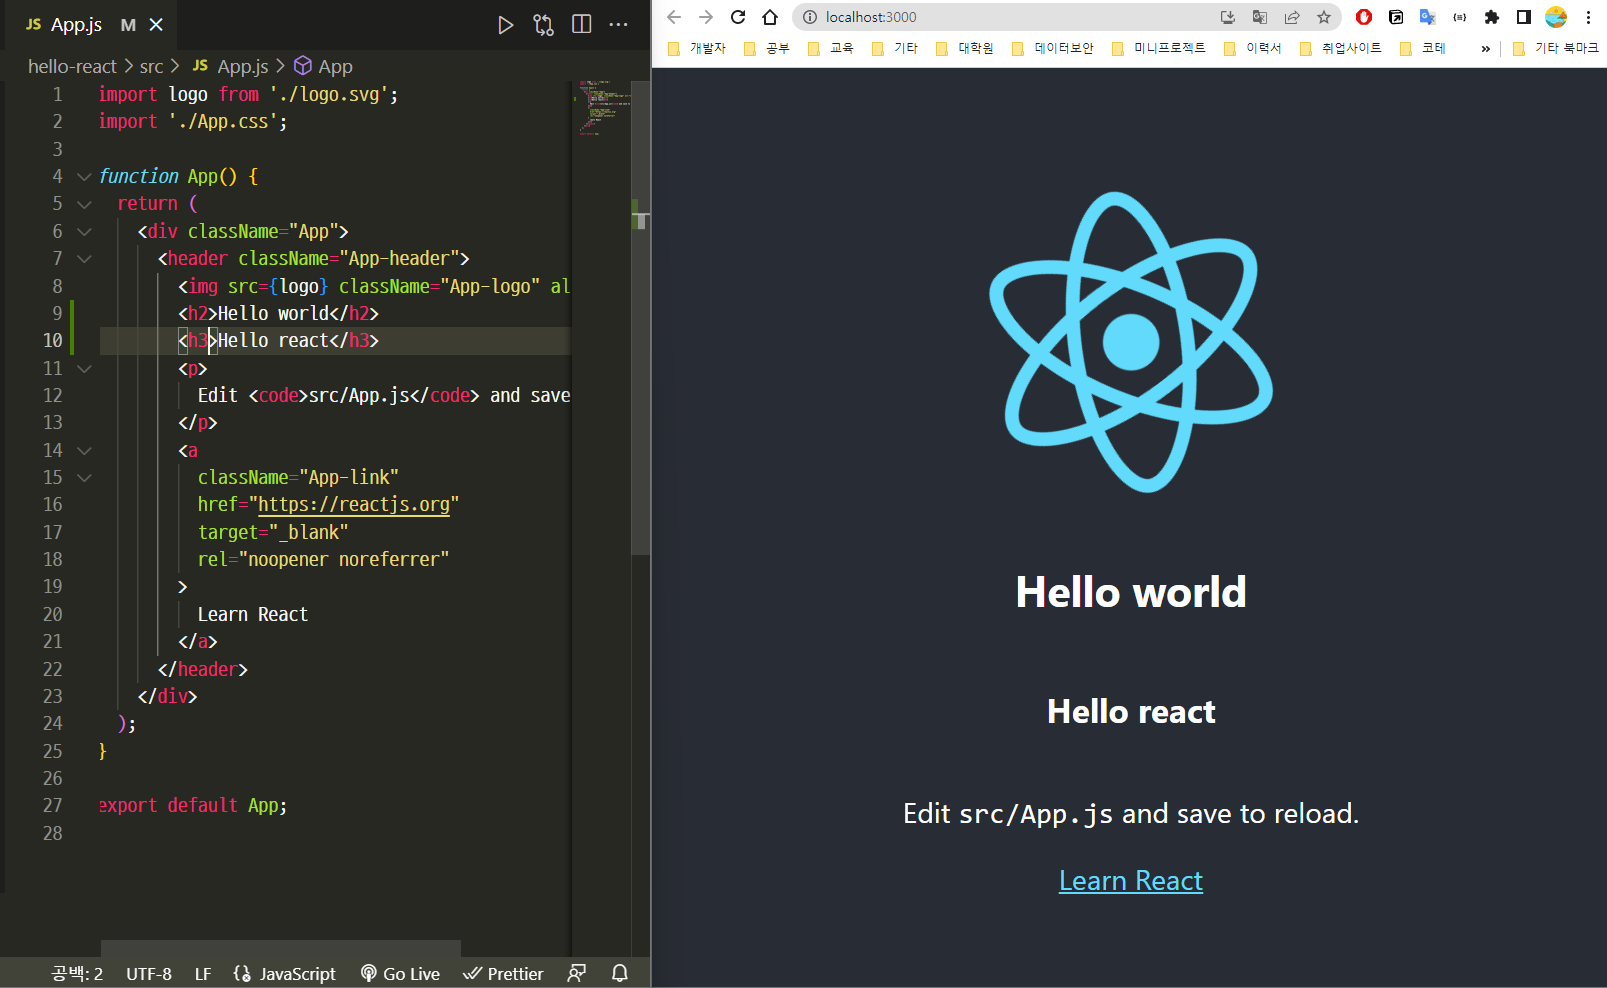Click the Prettier status bar item
The height and width of the screenshot is (988, 1607).
pos(503,974)
